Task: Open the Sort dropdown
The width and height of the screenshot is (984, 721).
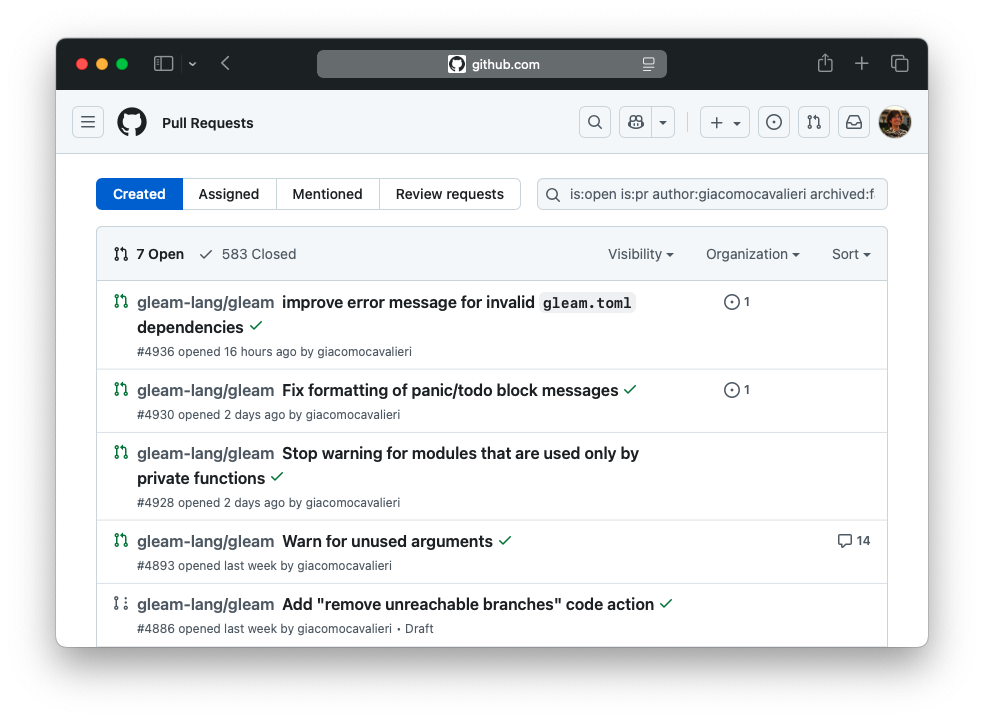Action: tap(851, 254)
